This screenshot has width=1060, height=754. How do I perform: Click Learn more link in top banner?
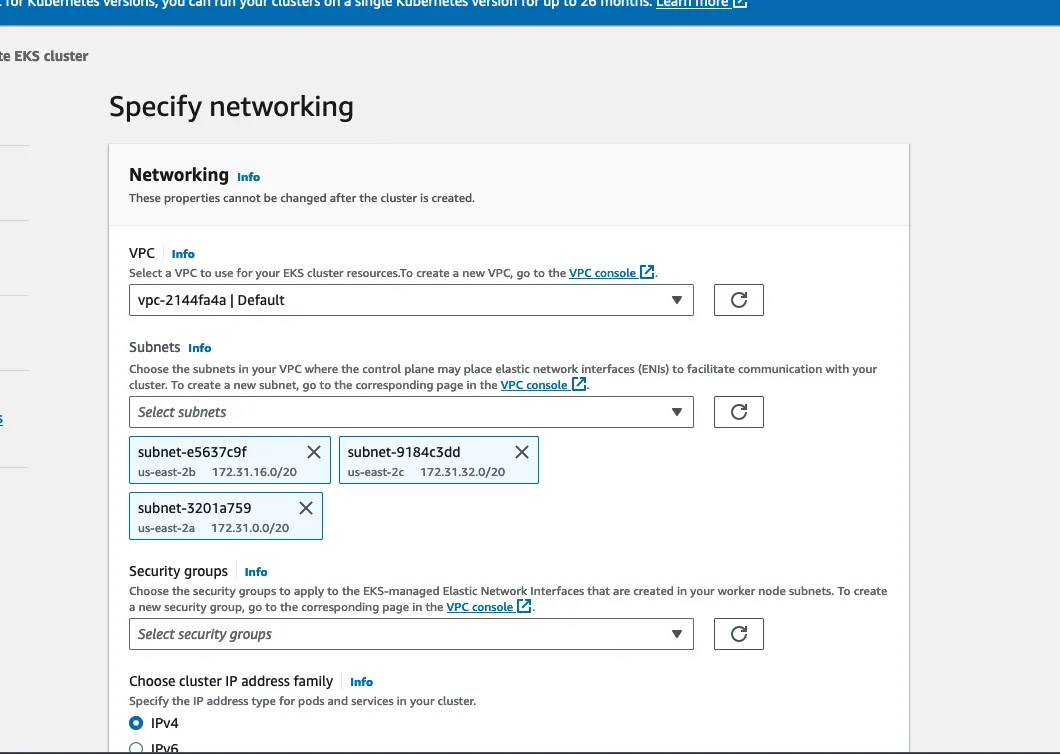[701, 3]
